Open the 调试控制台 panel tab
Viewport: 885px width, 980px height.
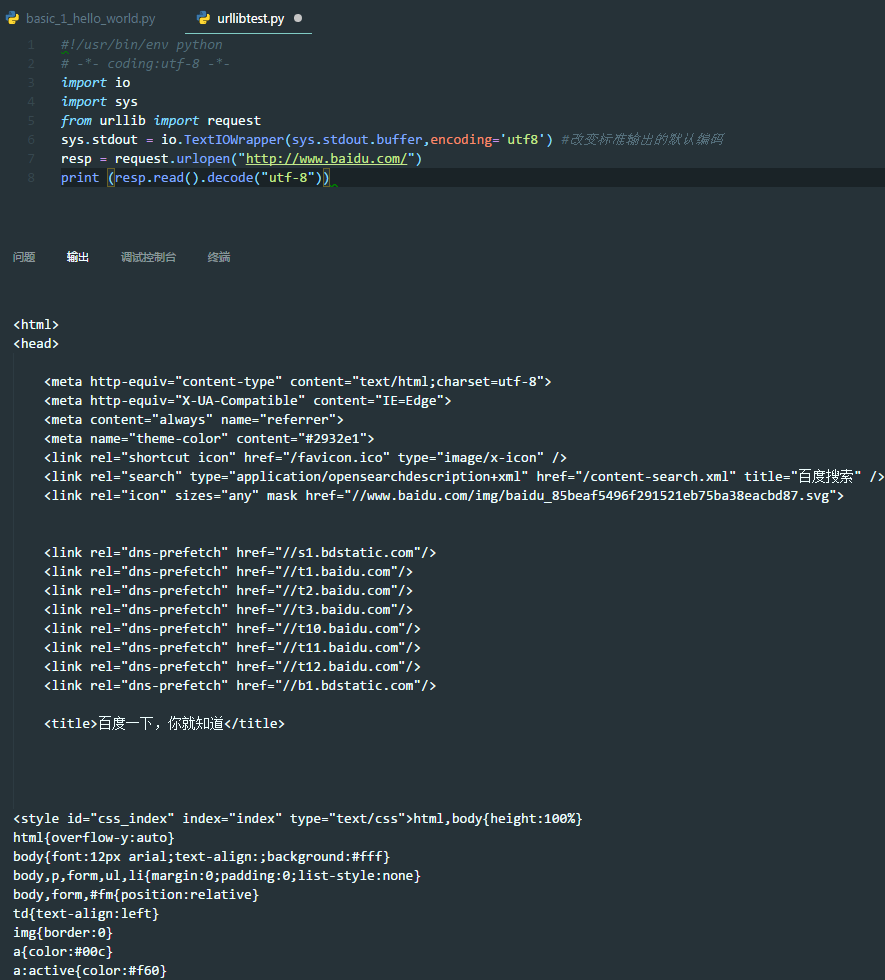[148, 257]
